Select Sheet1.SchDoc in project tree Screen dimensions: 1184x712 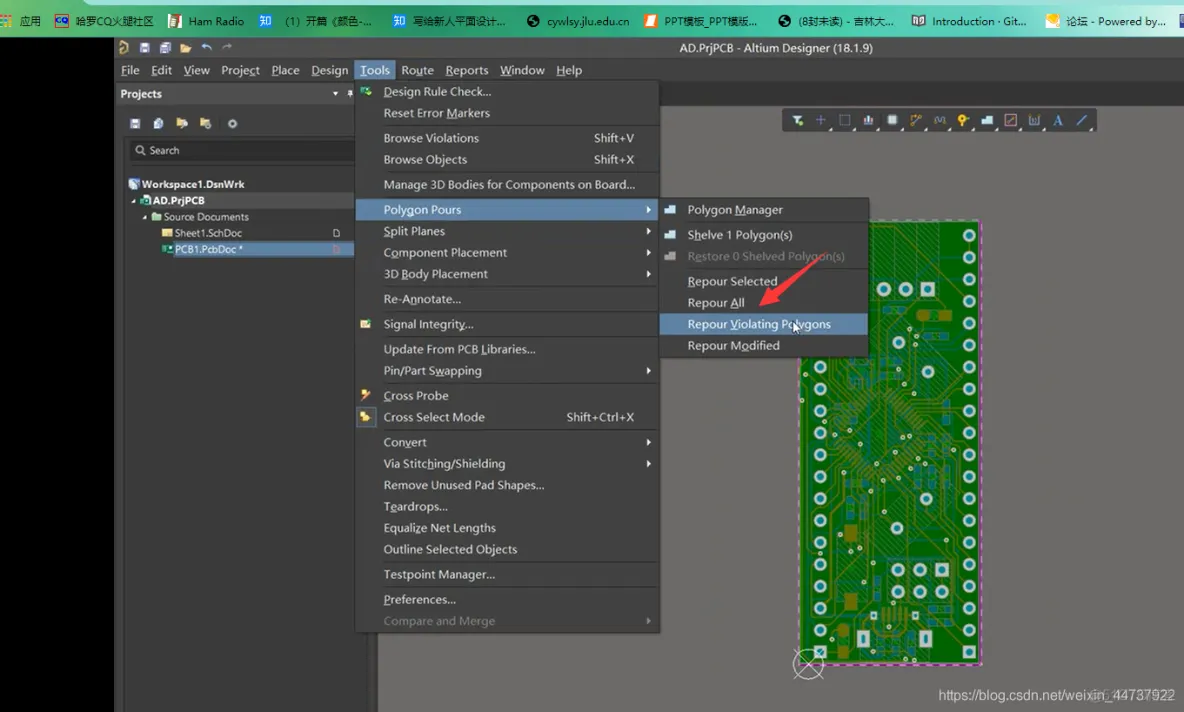208,233
